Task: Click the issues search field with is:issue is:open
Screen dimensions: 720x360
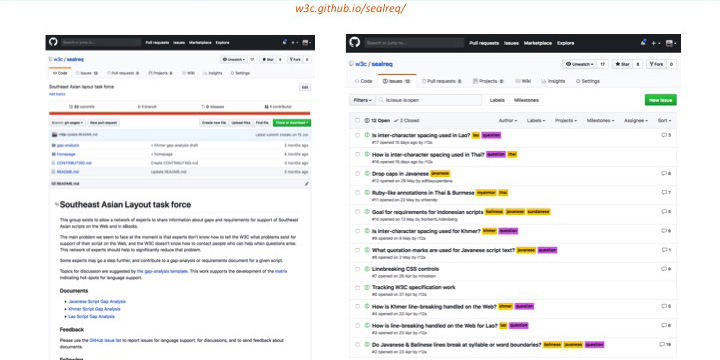Action: (x=429, y=100)
